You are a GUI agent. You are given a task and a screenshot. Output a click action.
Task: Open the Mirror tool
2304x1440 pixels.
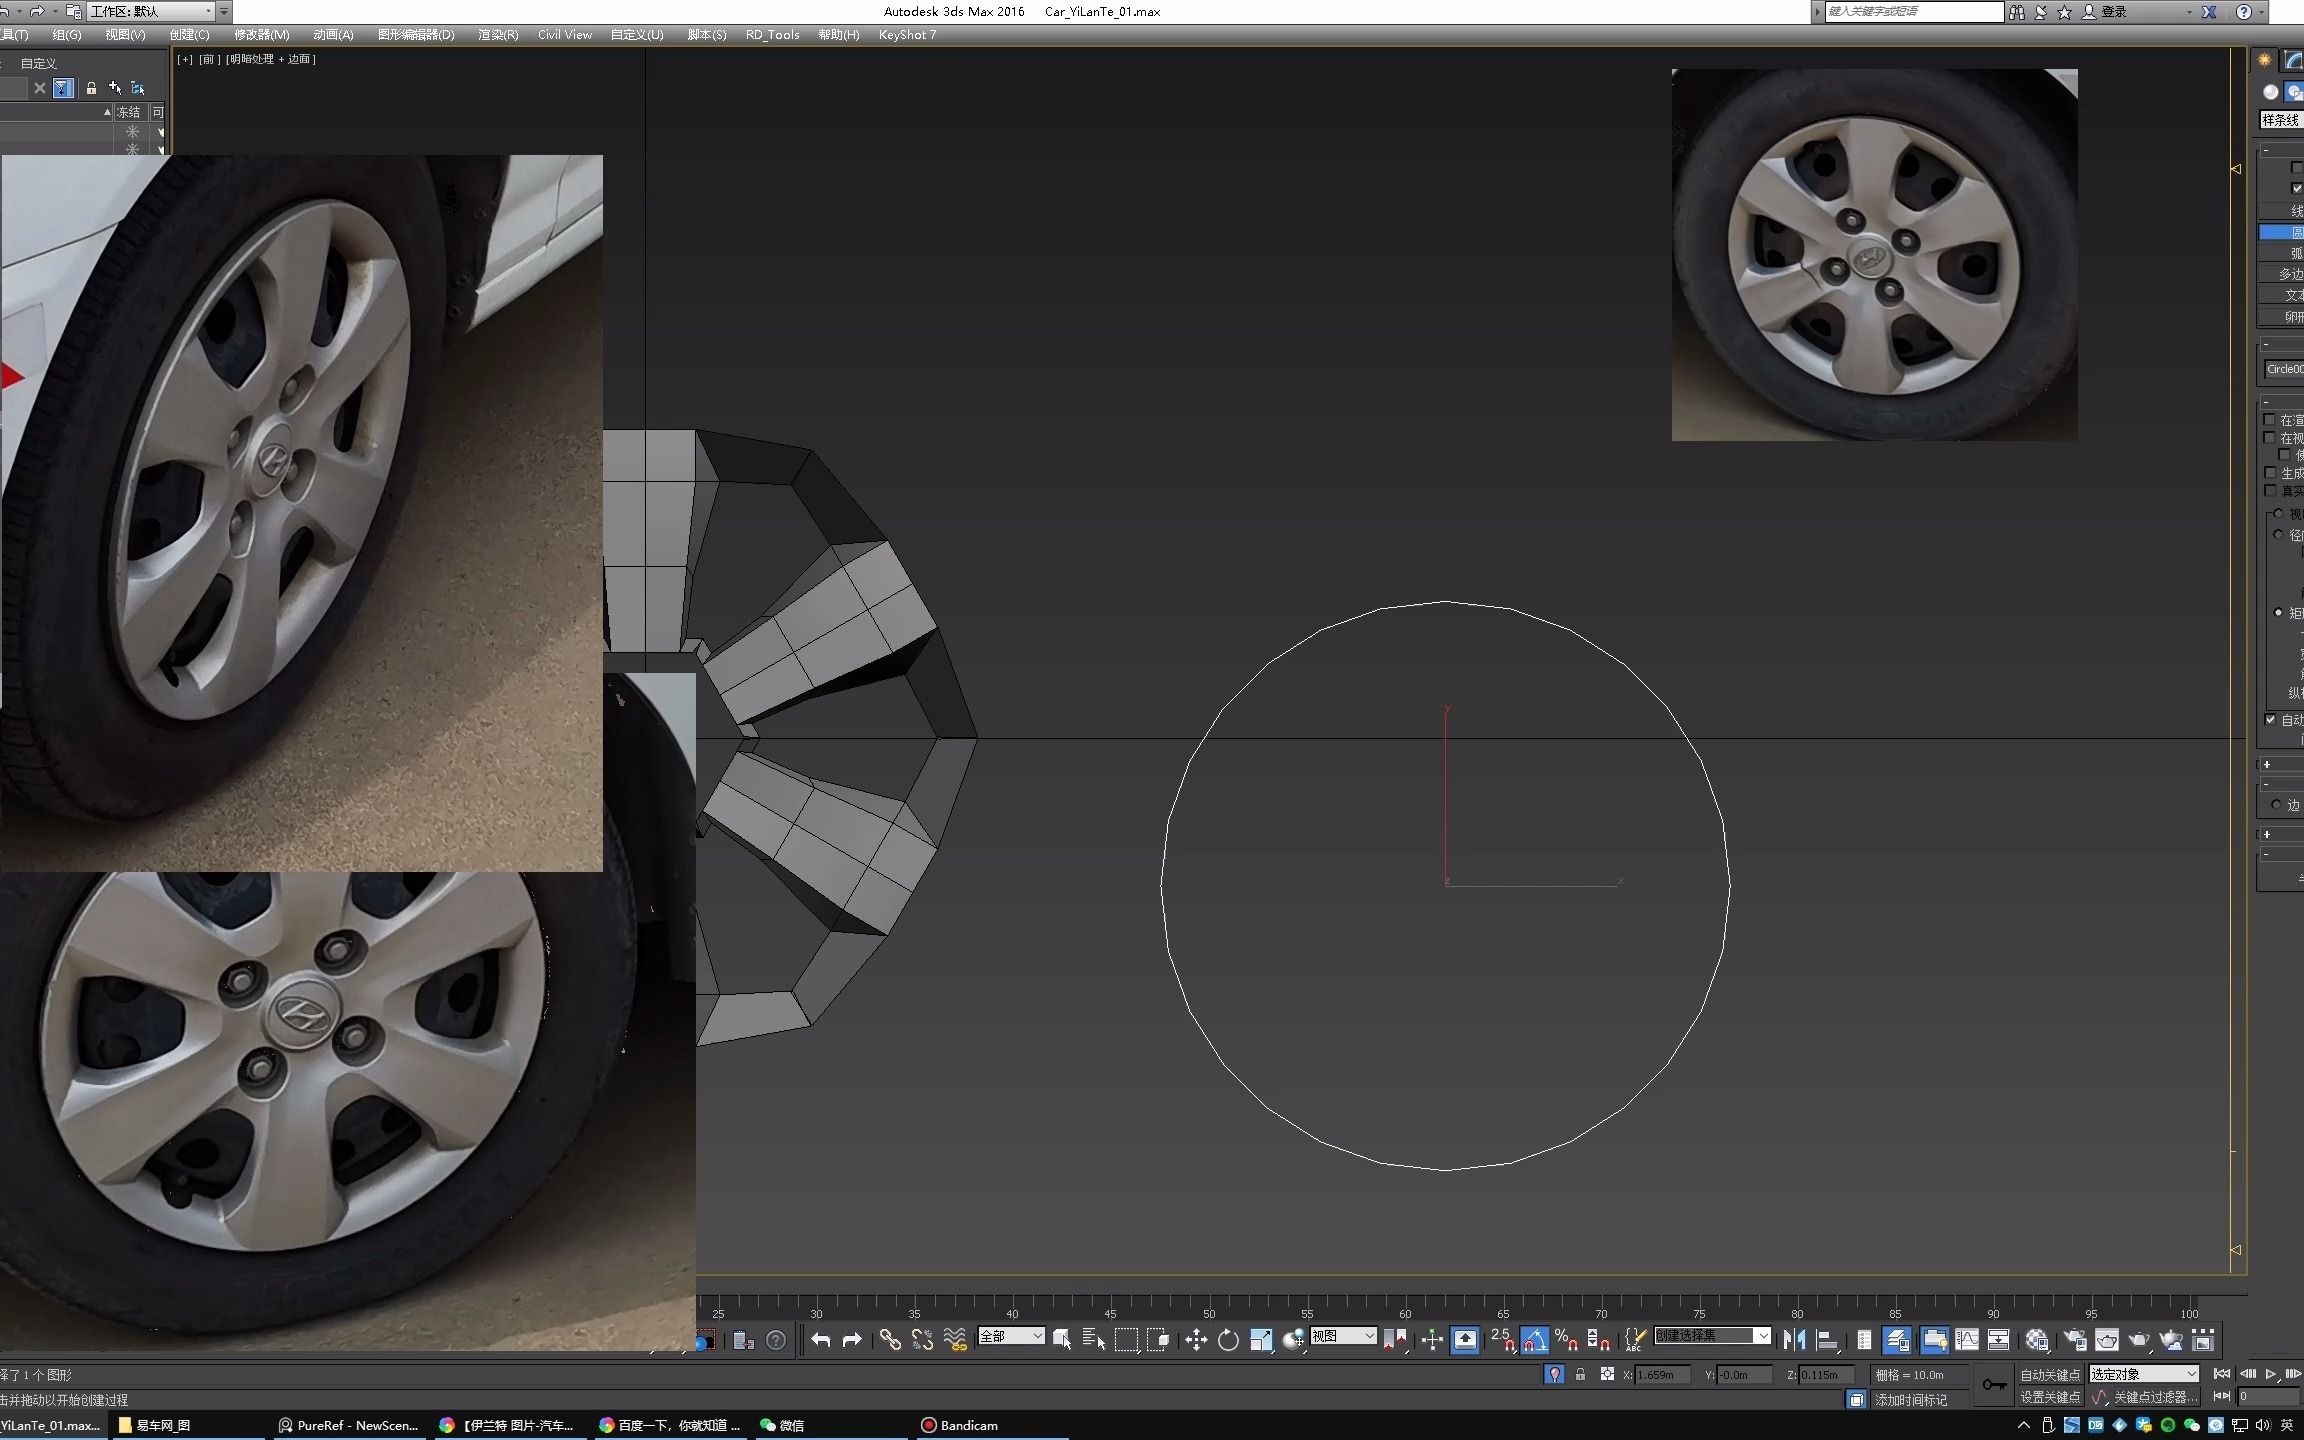coord(1793,1340)
